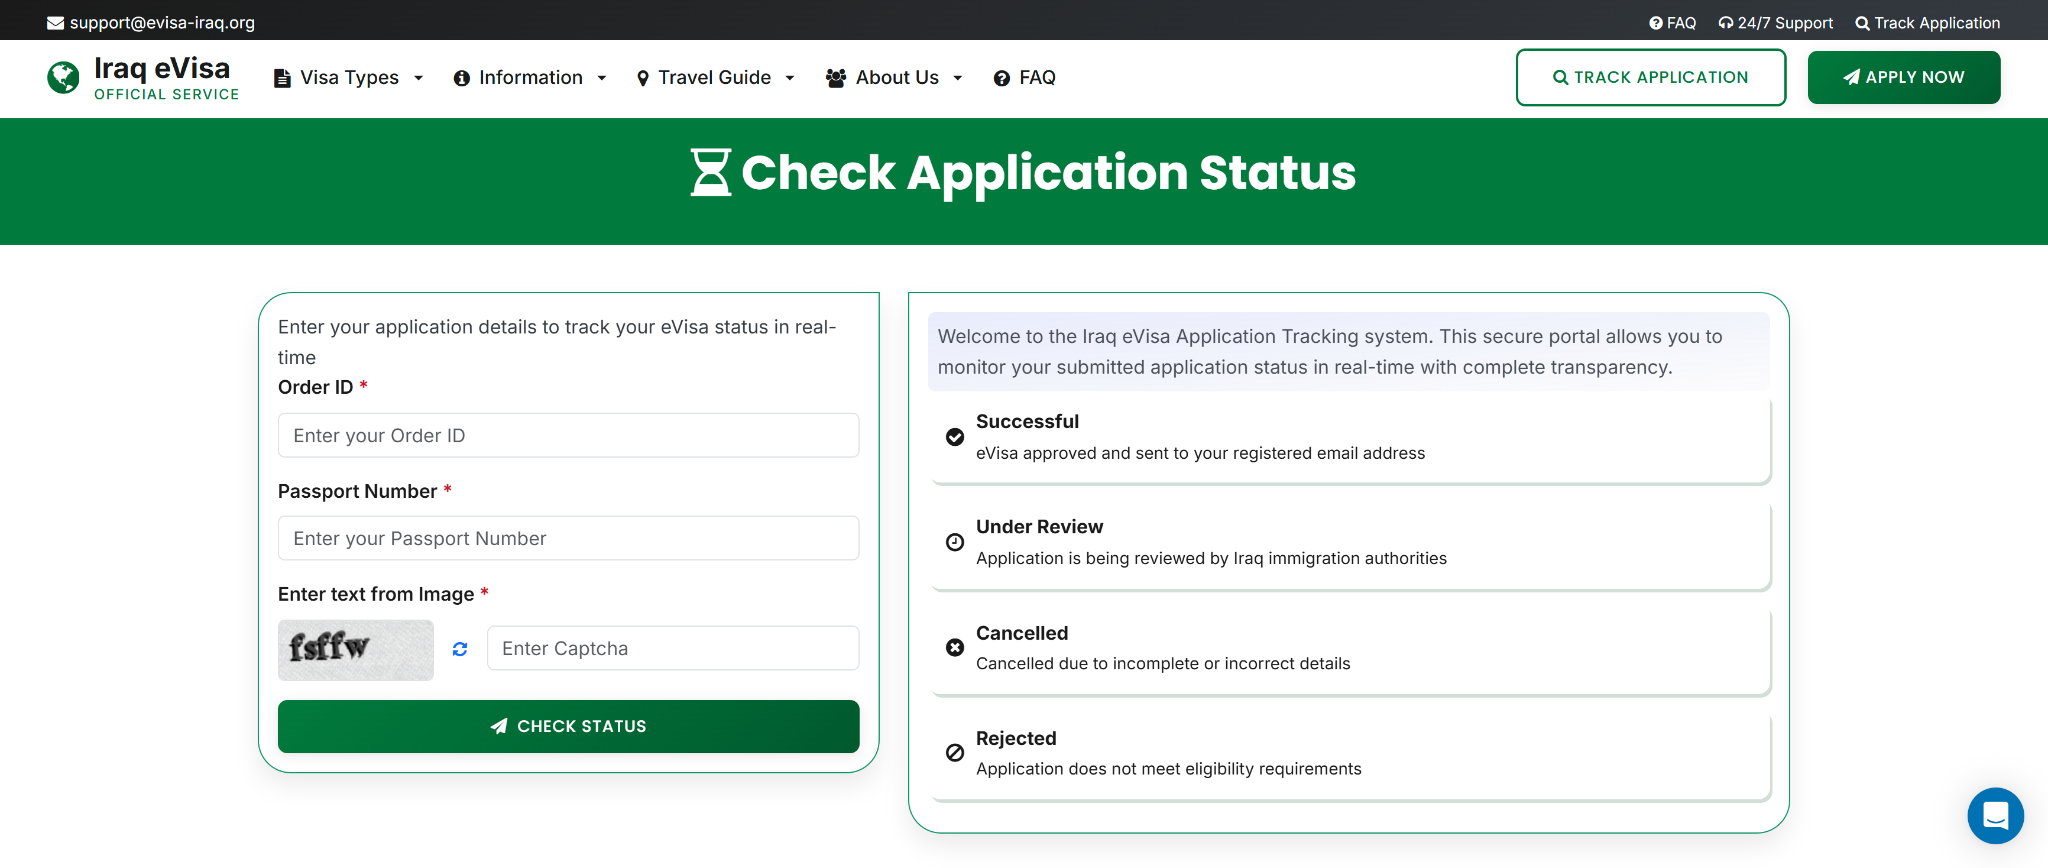Expand the Information menu dropdown
2048x868 pixels.
(x=530, y=78)
